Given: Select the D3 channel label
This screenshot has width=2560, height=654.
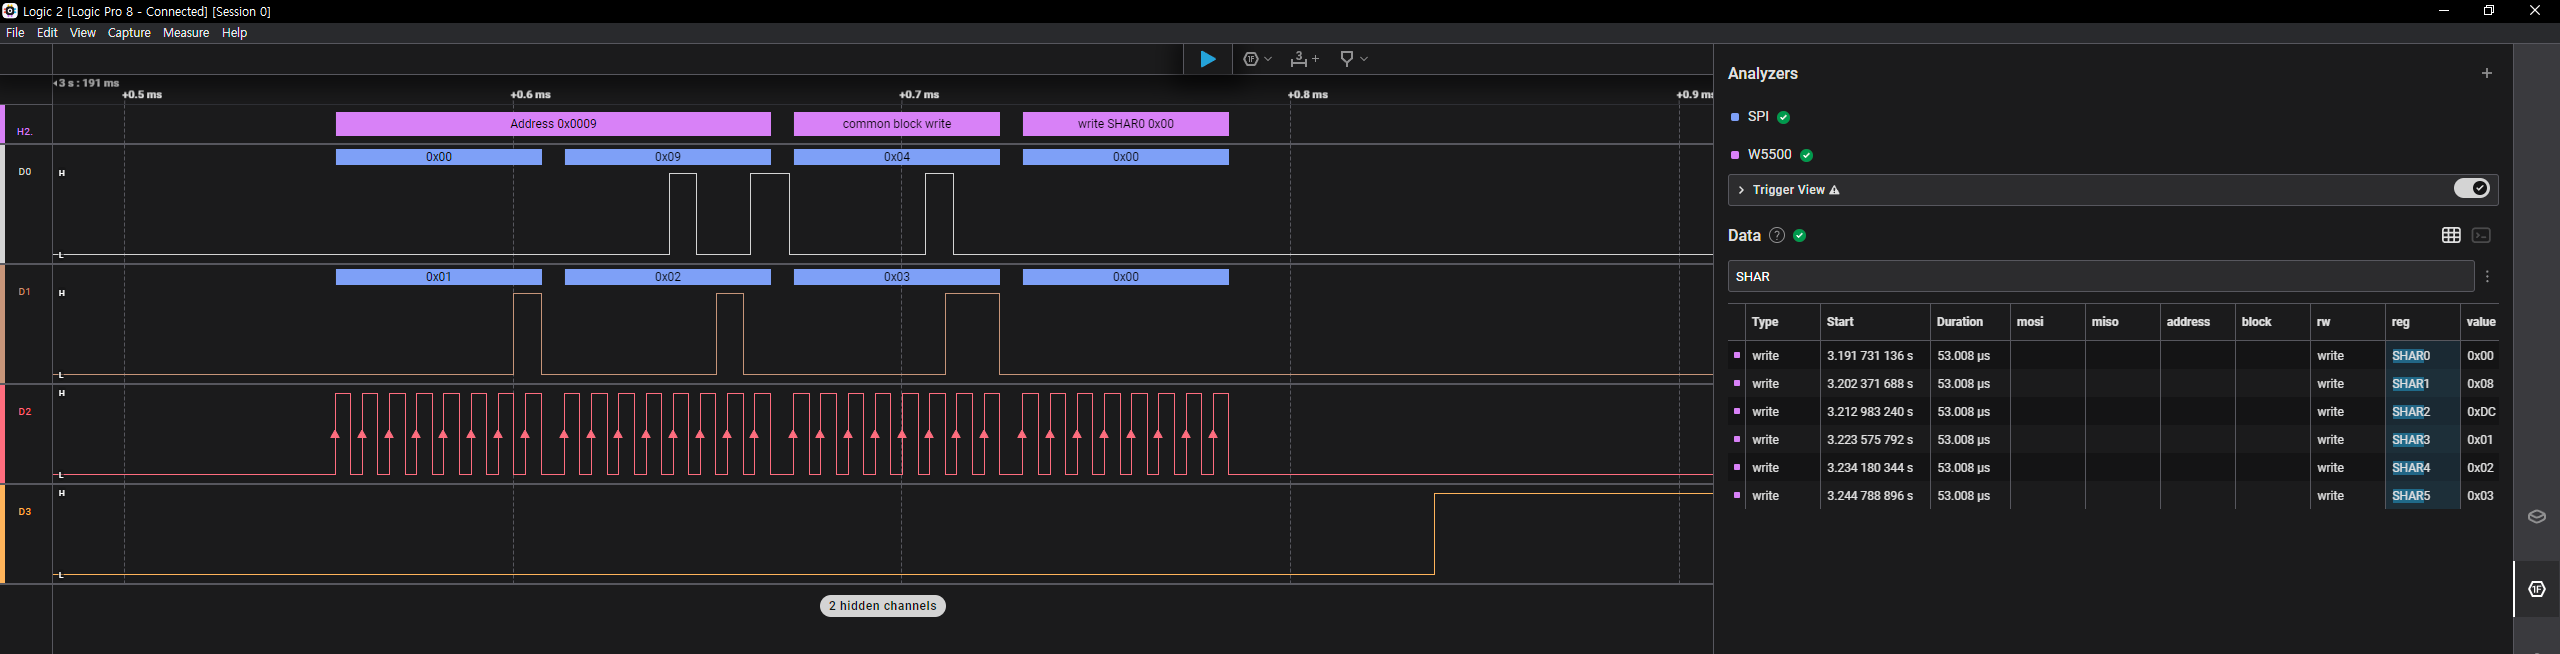Looking at the screenshot, I should click(25, 512).
